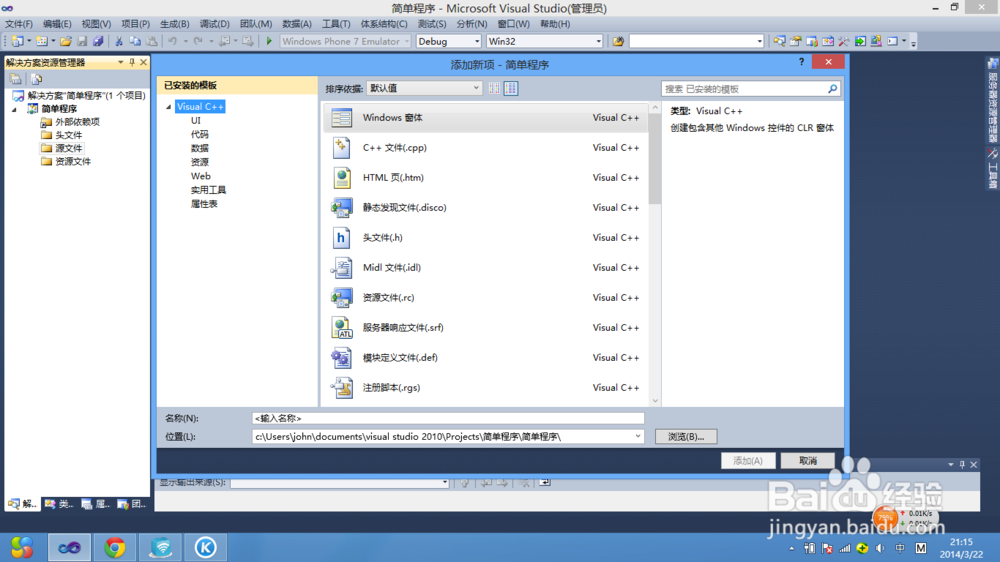Open Chrome from the taskbar
Viewport: 1000px width, 562px height.
pyautogui.click(x=115, y=547)
